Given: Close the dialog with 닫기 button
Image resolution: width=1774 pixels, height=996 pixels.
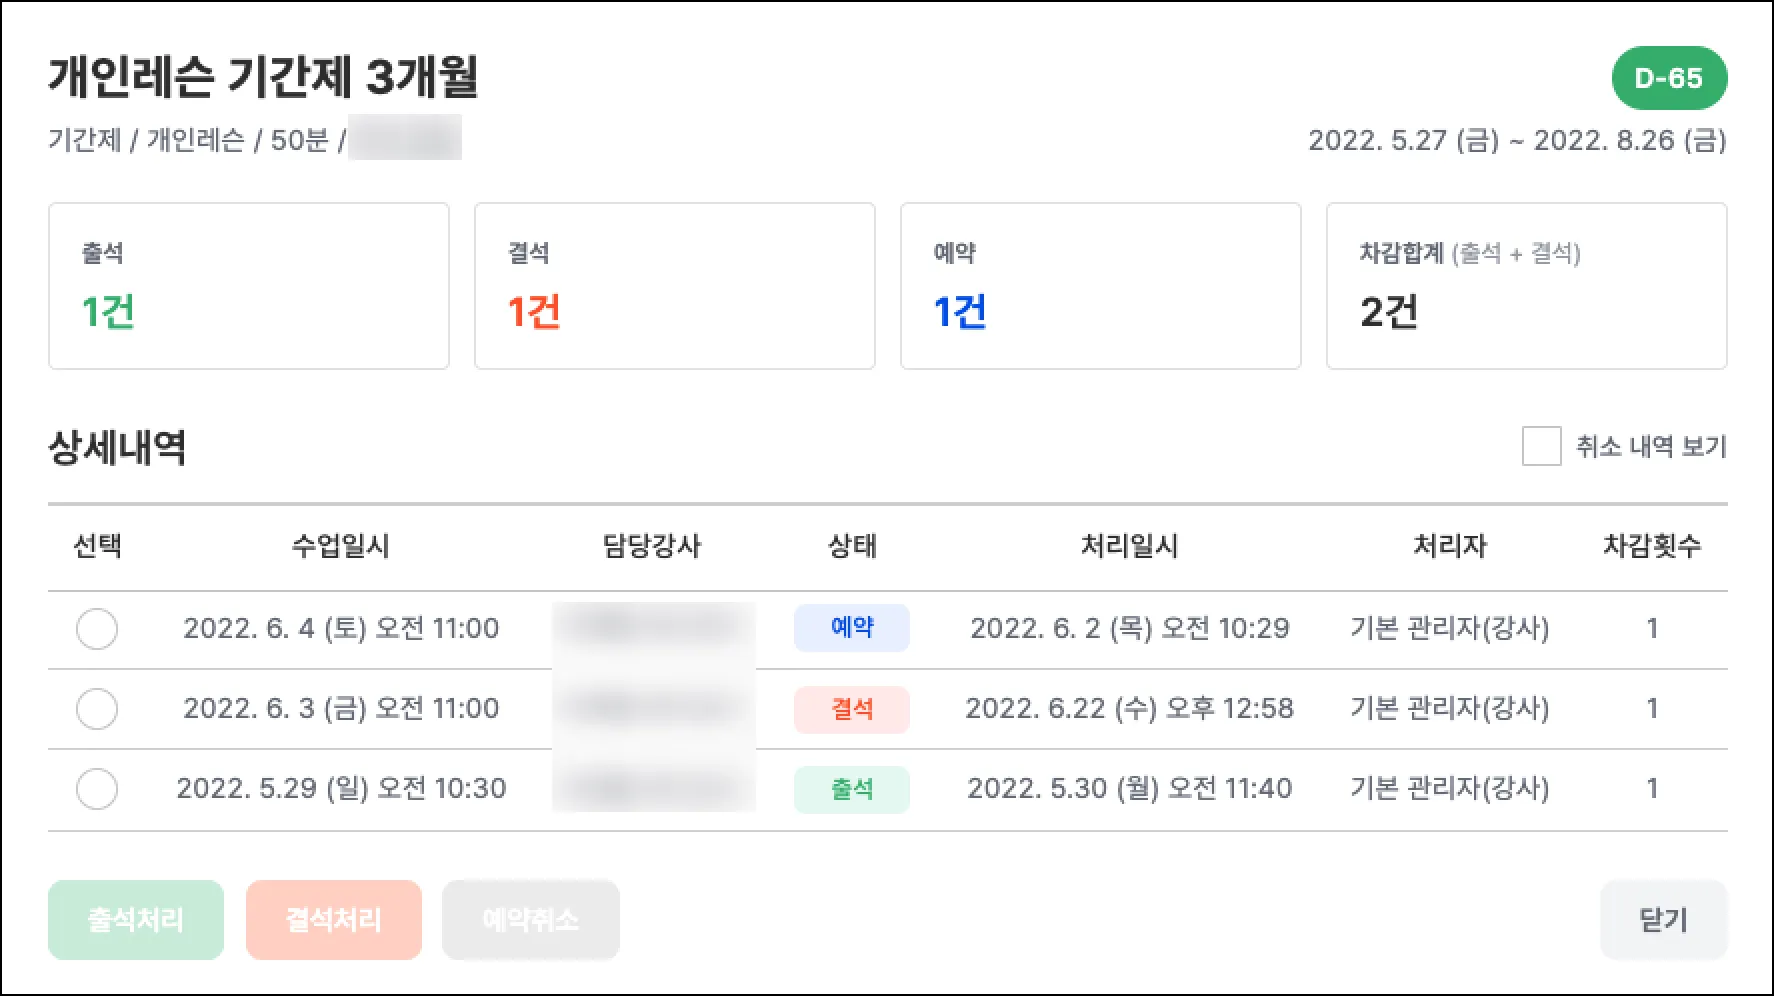Looking at the screenshot, I should pos(1663,920).
